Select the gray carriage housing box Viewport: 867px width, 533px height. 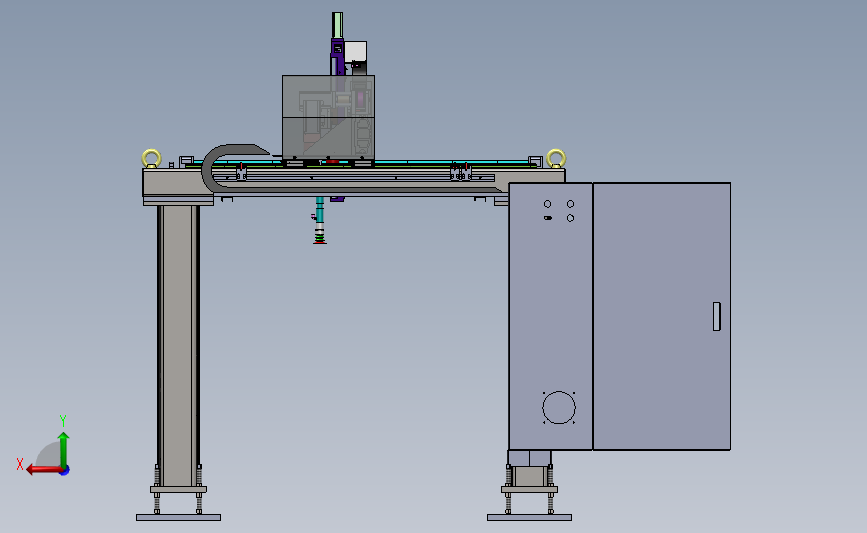[328, 117]
